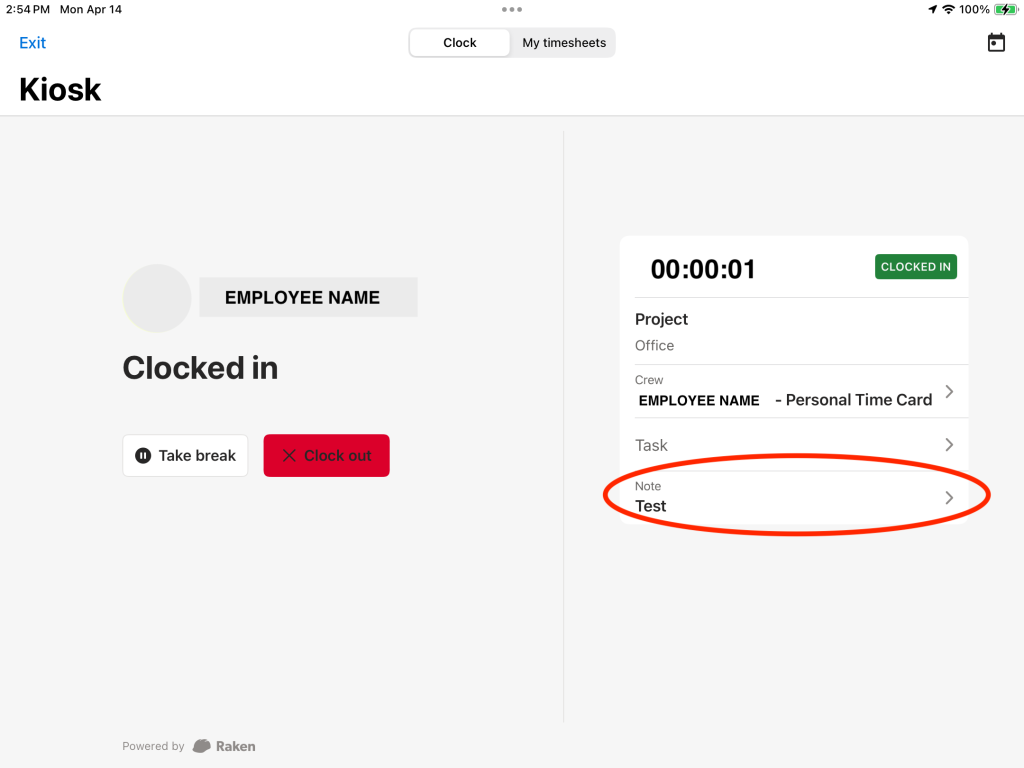Open the Test note text

click(x=650, y=506)
